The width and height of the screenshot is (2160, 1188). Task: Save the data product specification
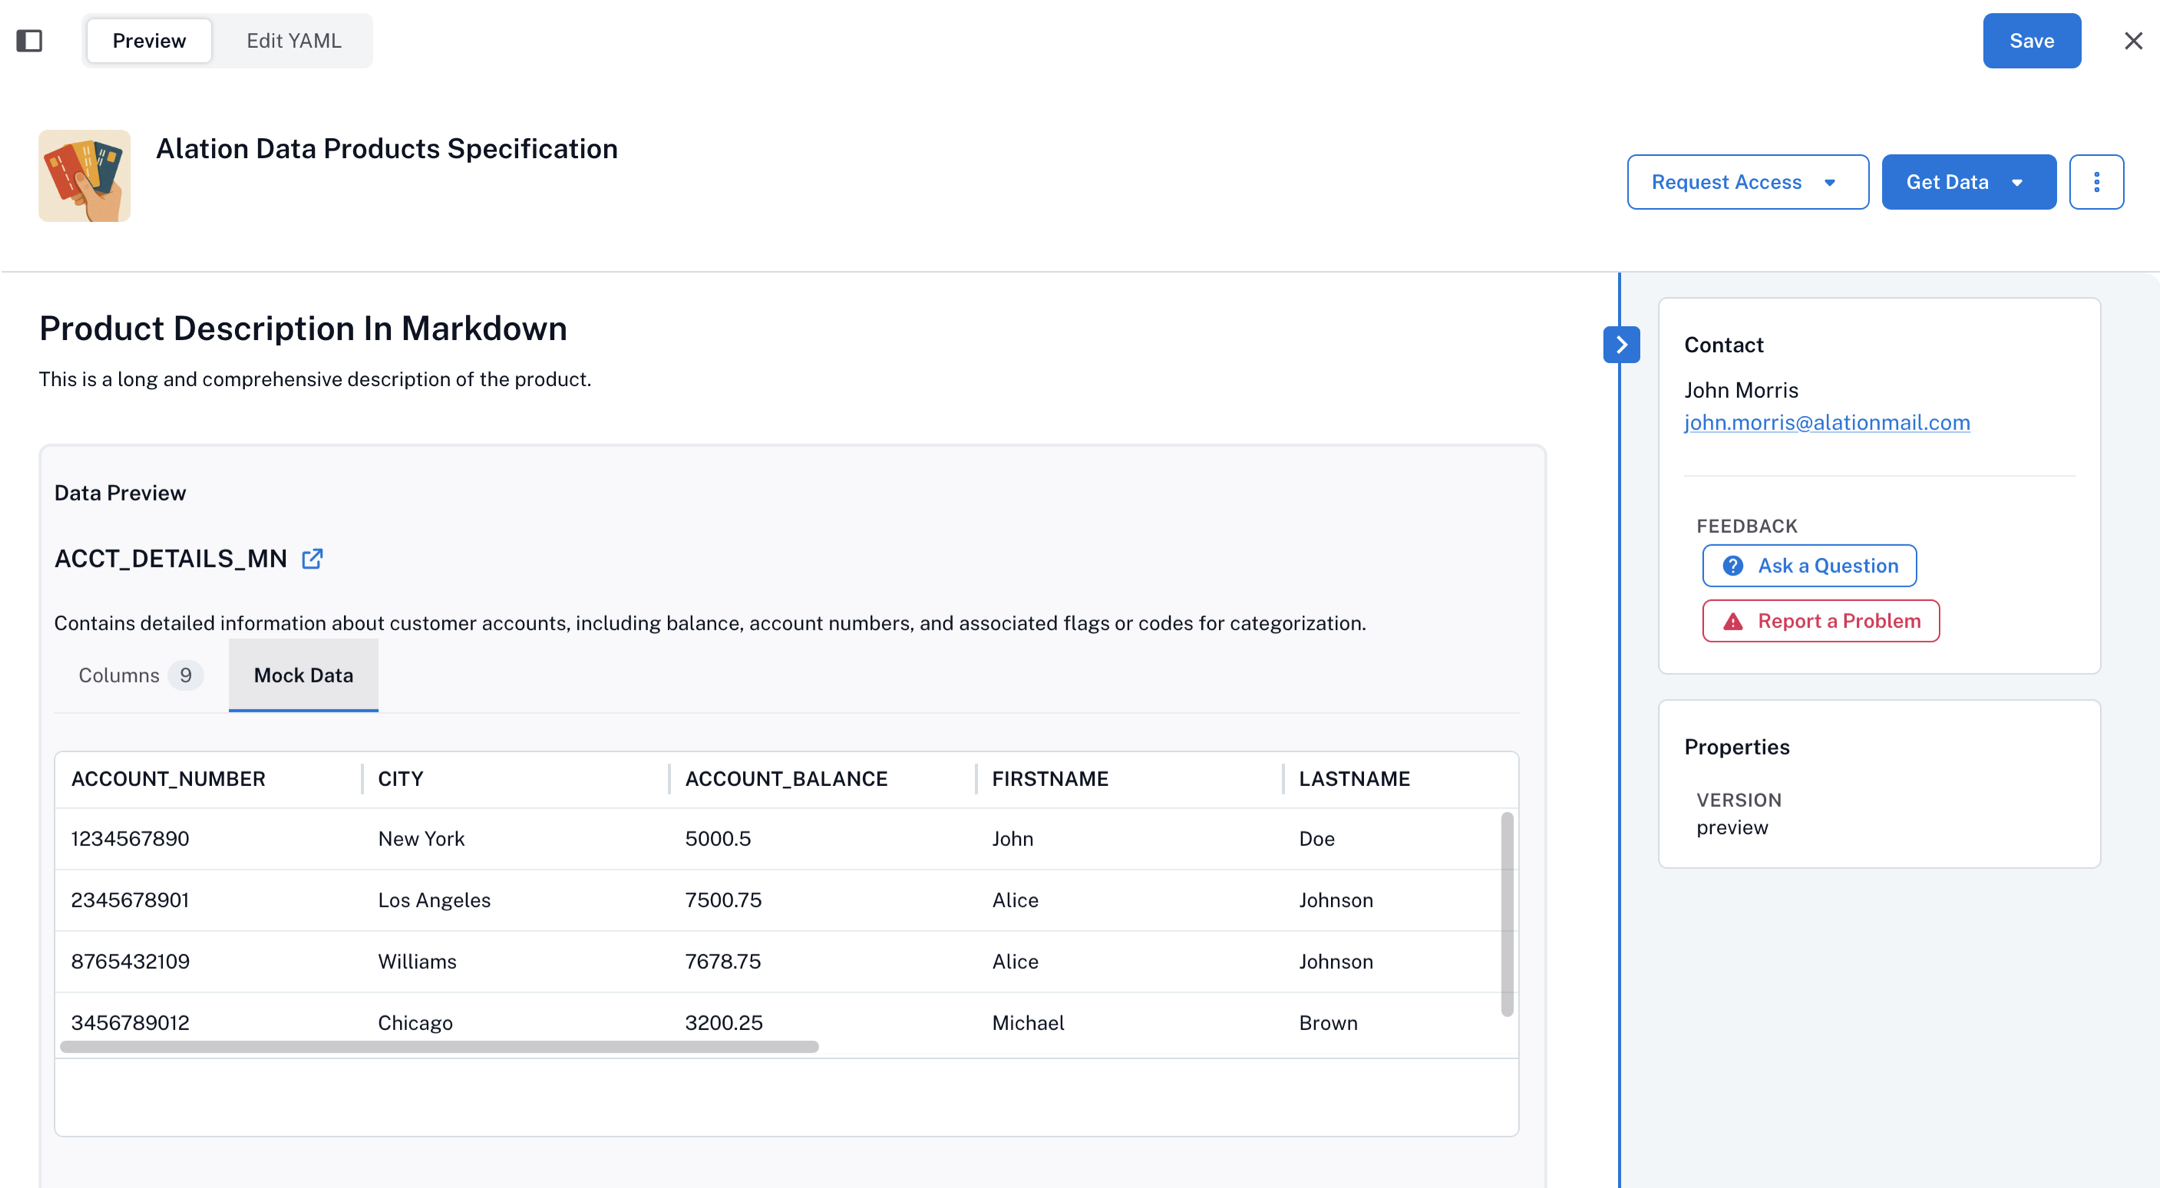tap(2031, 40)
